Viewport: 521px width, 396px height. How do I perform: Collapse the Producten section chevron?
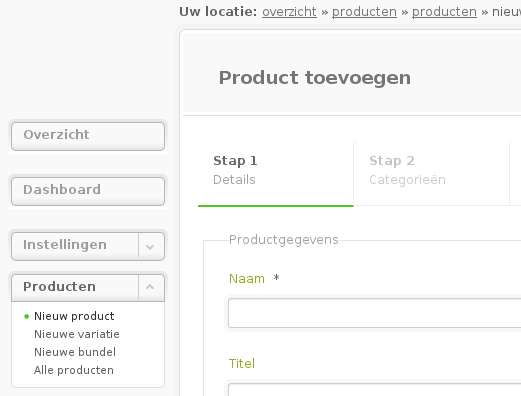pyautogui.click(x=151, y=287)
